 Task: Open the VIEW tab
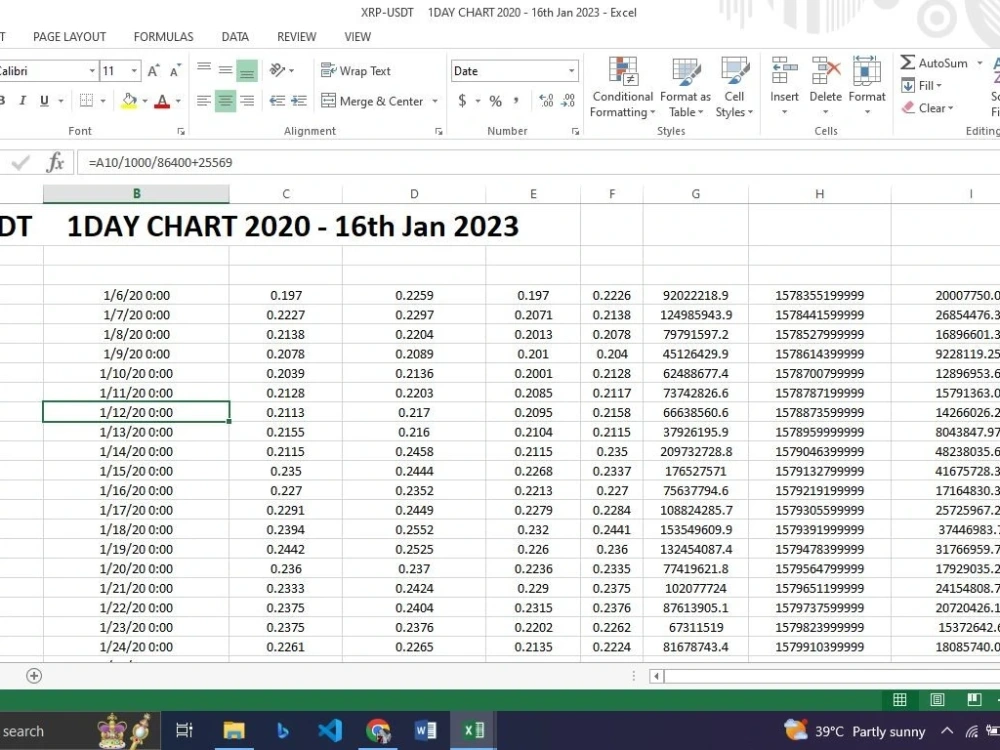click(357, 37)
